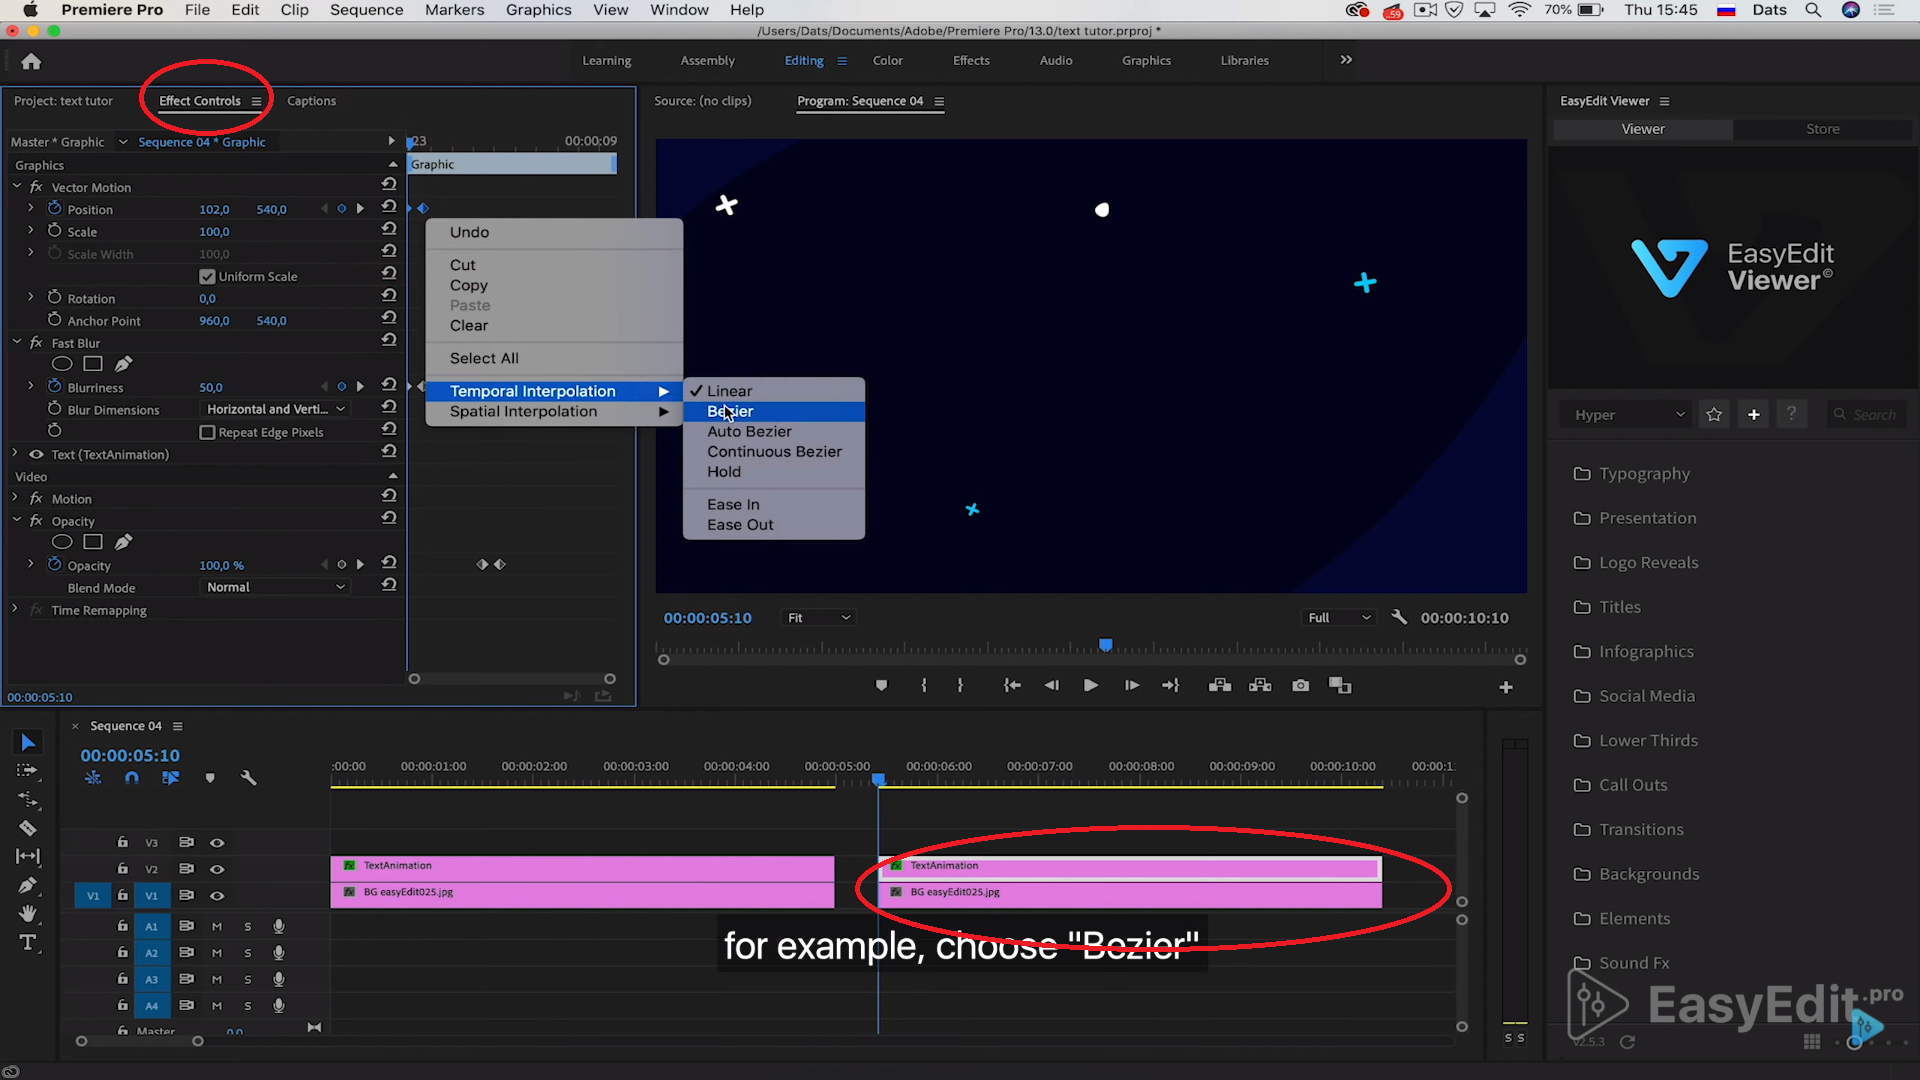Screen dimensions: 1920x1080
Task: Expand Position property twirl
Action: [31, 208]
